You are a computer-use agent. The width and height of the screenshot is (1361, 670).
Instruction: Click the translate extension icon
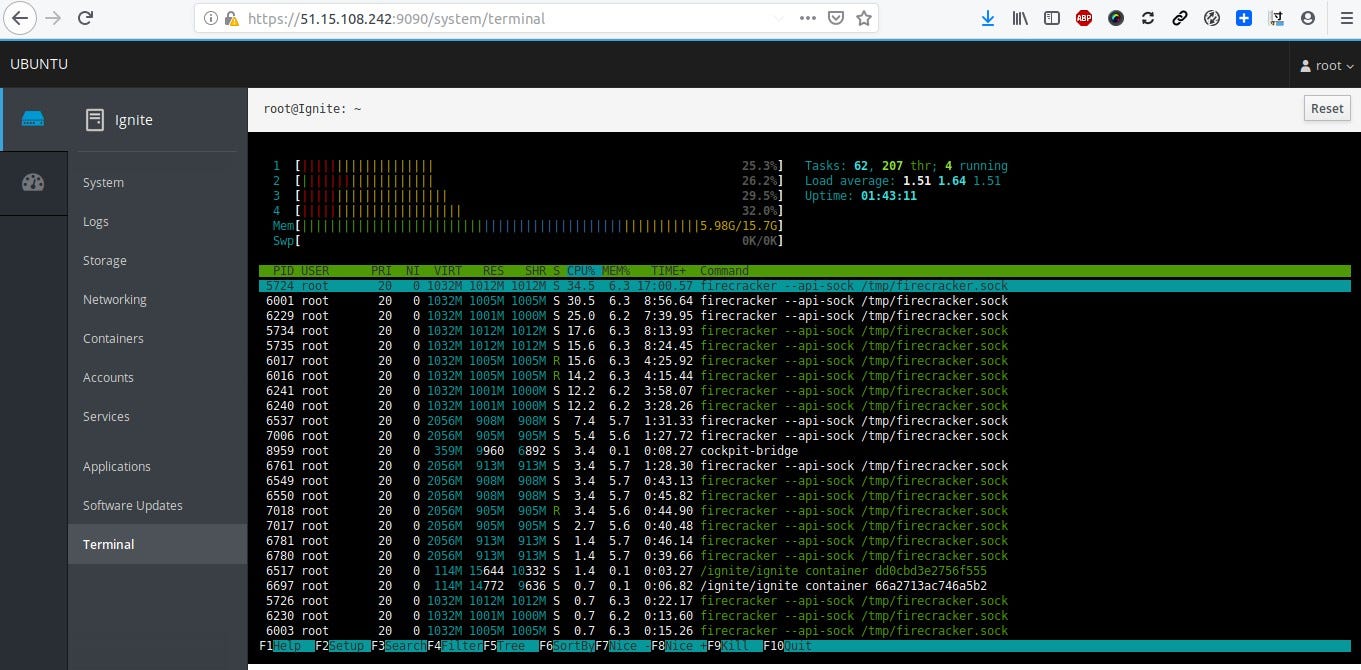[1275, 18]
